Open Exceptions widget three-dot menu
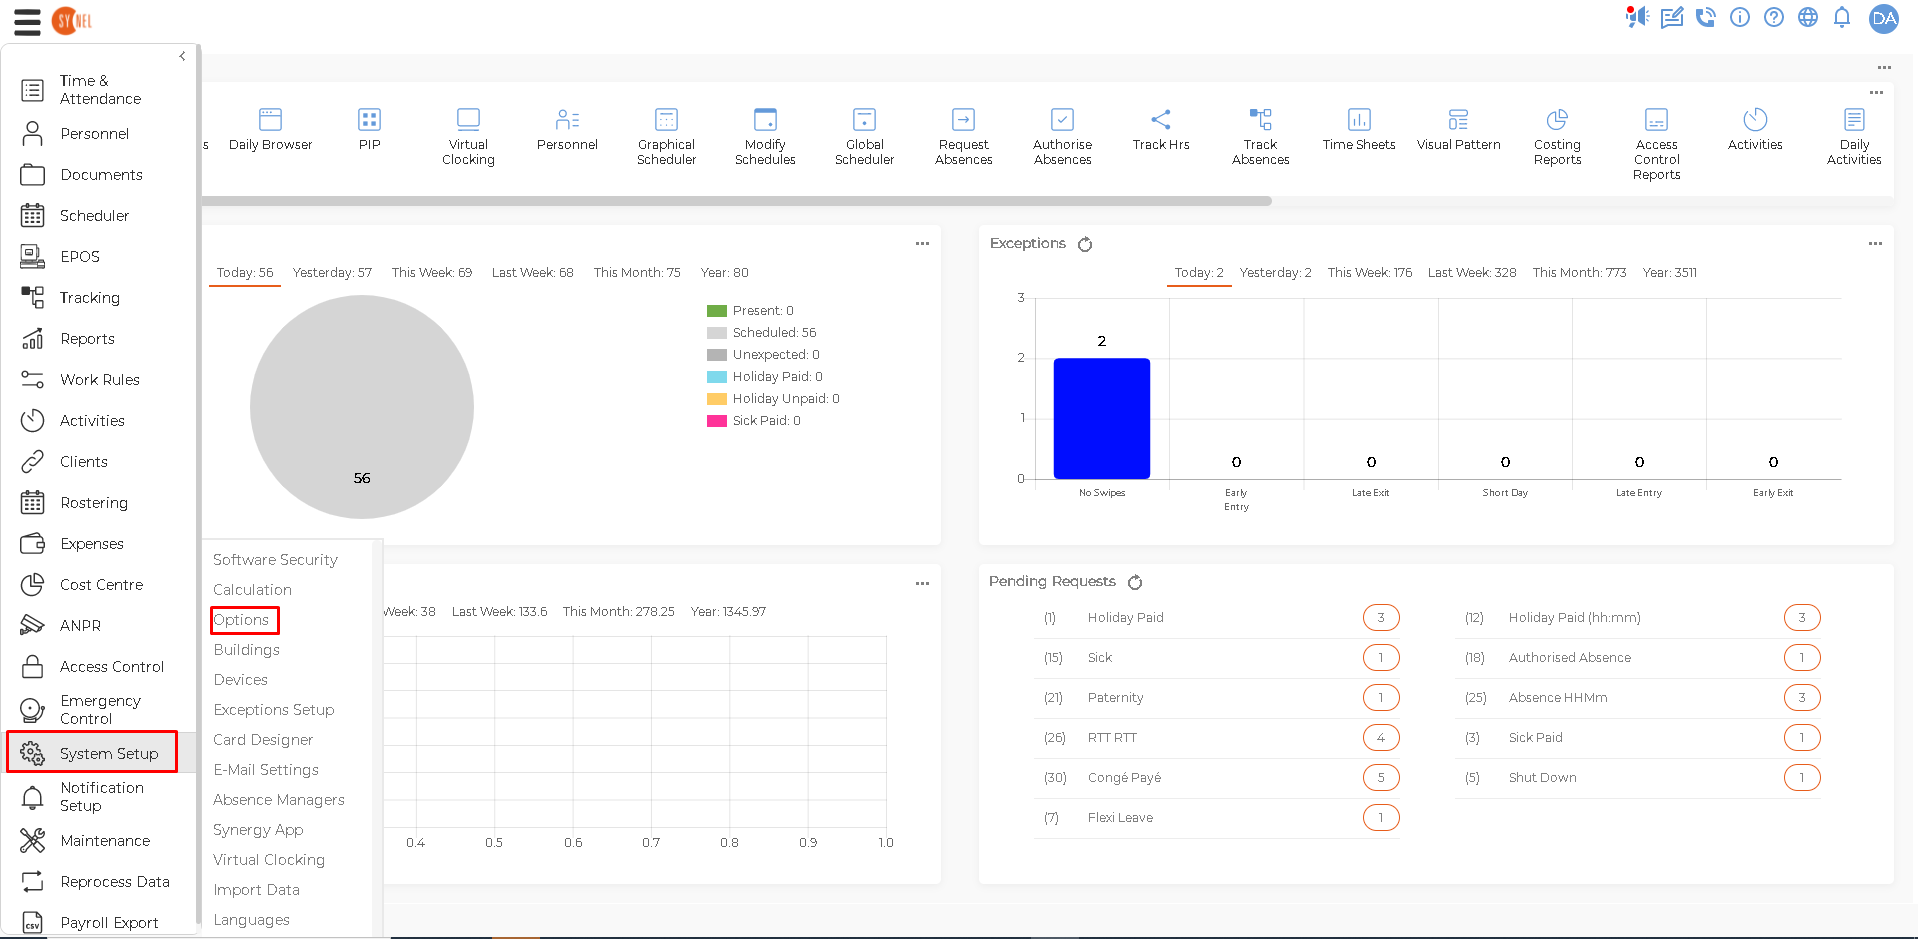This screenshot has width=1918, height=939. [1875, 244]
